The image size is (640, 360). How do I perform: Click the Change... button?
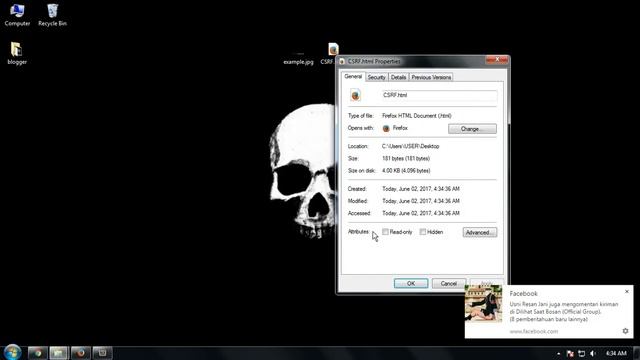pyautogui.click(x=472, y=129)
